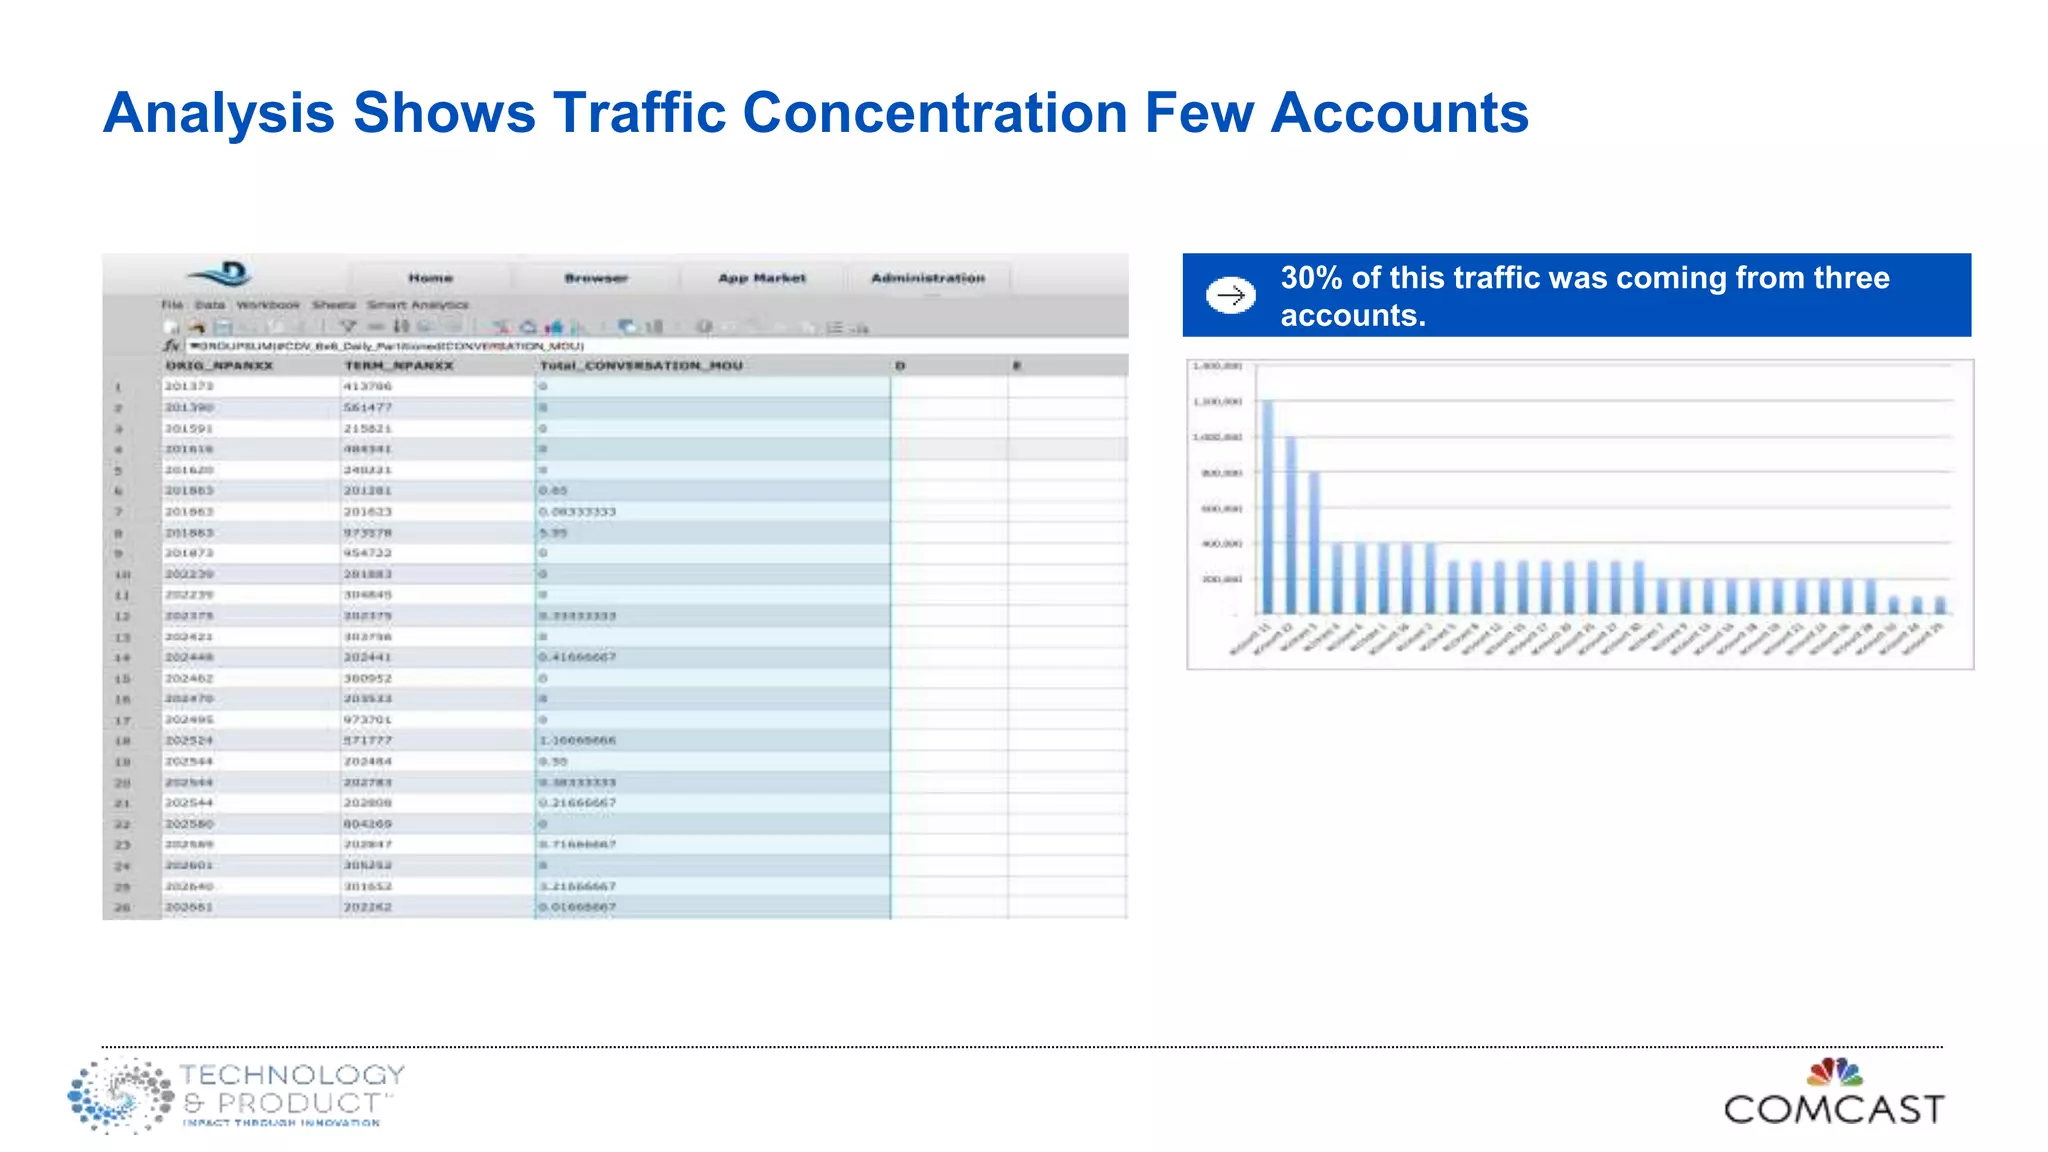
Task: Switch to the Browser tab
Action: [x=596, y=278]
